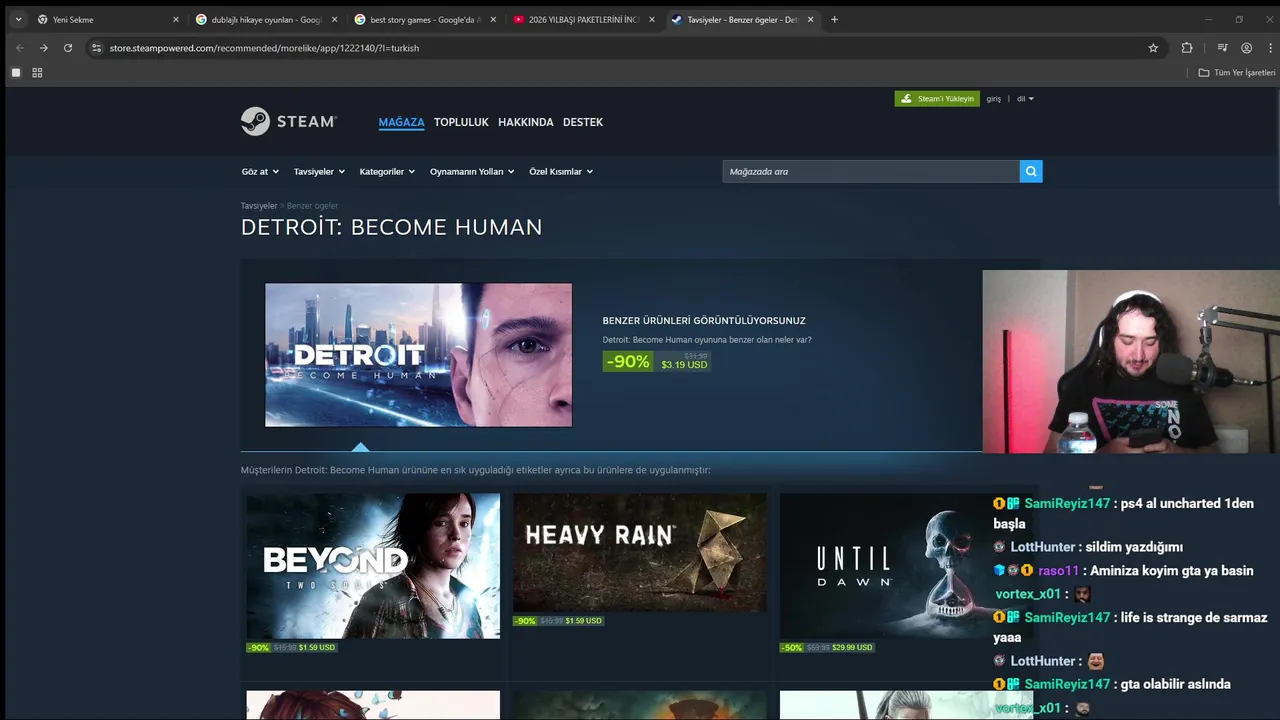Close the best story games tab
The image size is (1280, 720).
(x=493, y=19)
